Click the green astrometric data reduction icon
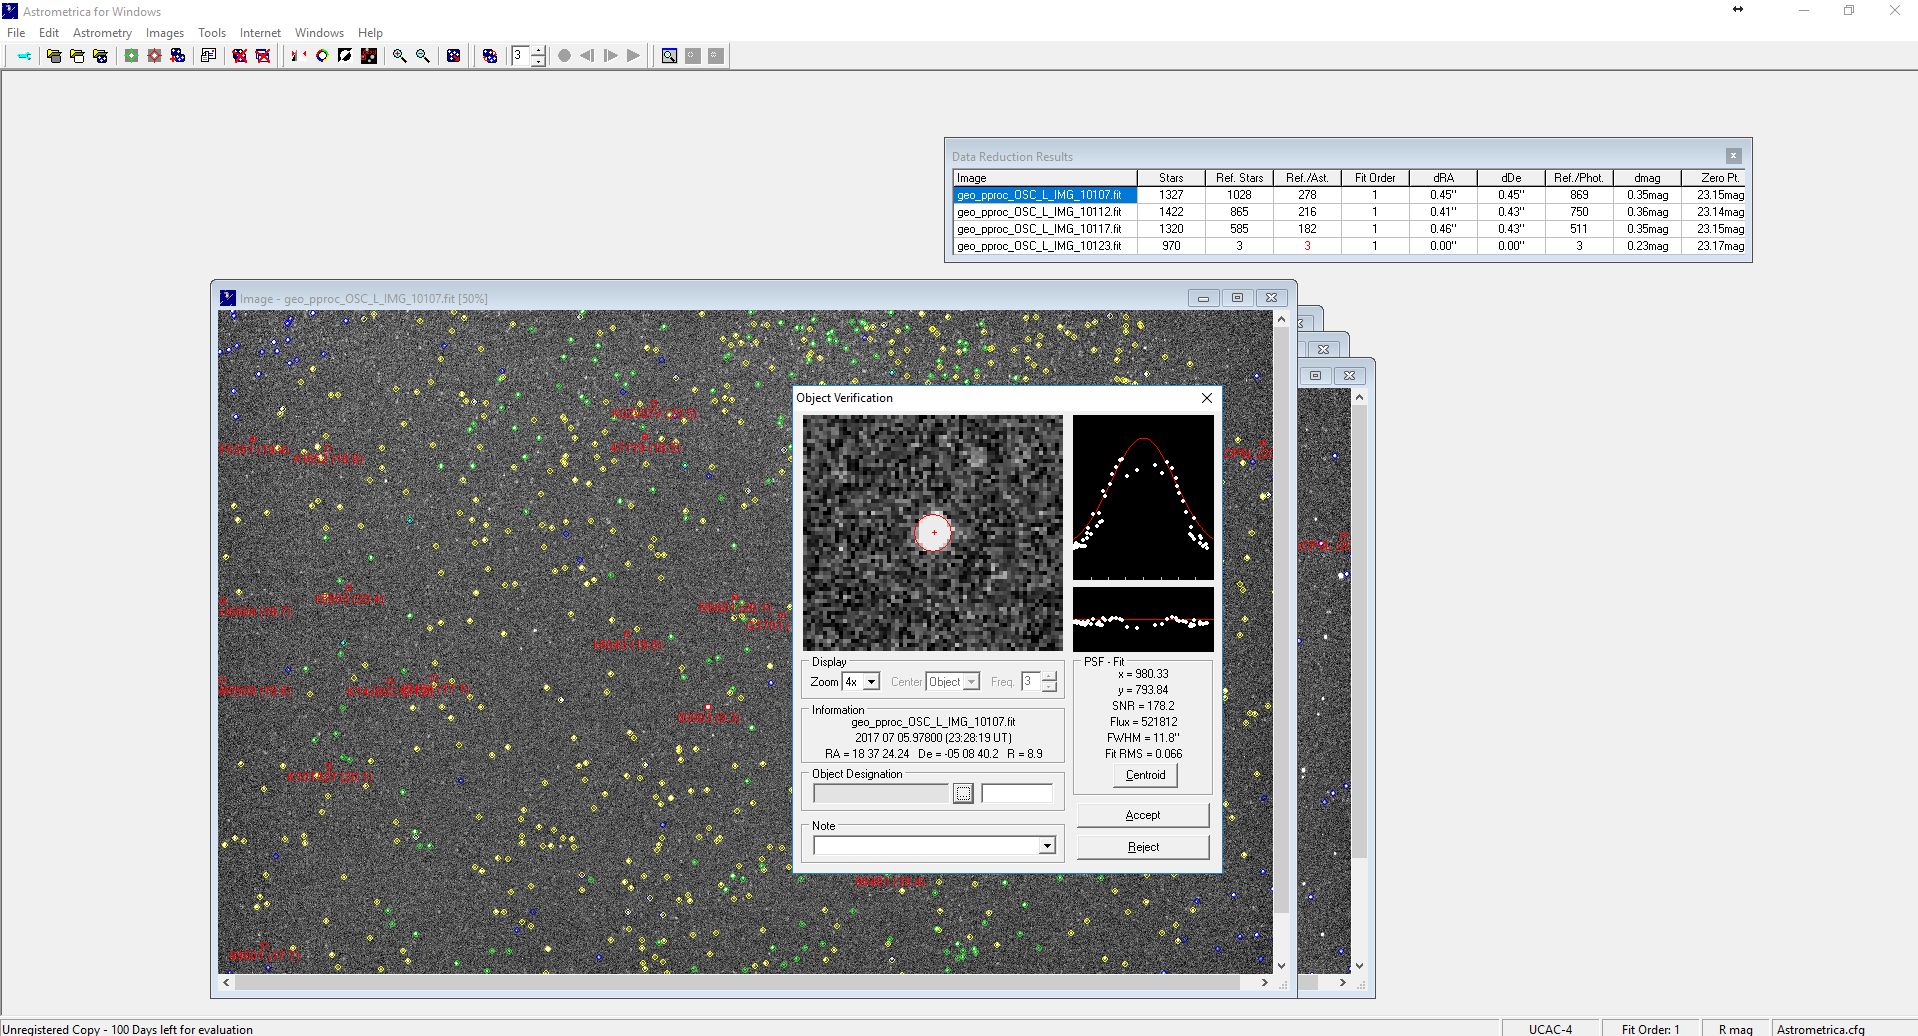Viewport: 1918px width, 1036px height. click(x=131, y=56)
